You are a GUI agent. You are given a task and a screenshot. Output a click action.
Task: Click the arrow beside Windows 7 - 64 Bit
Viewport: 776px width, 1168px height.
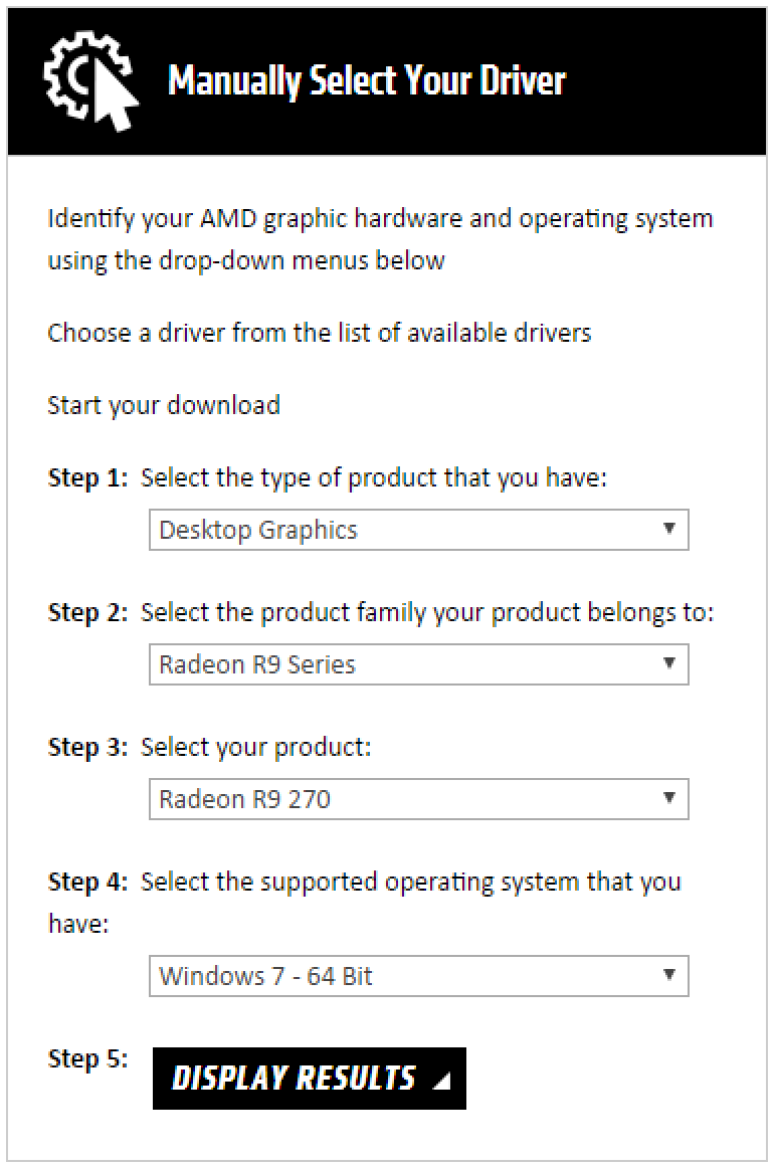tap(669, 974)
